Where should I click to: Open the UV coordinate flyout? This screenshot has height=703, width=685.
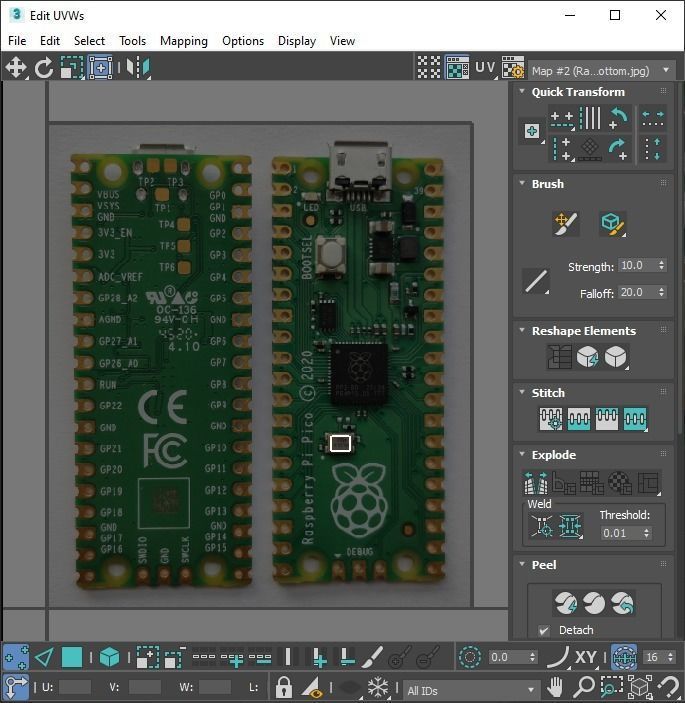486,68
